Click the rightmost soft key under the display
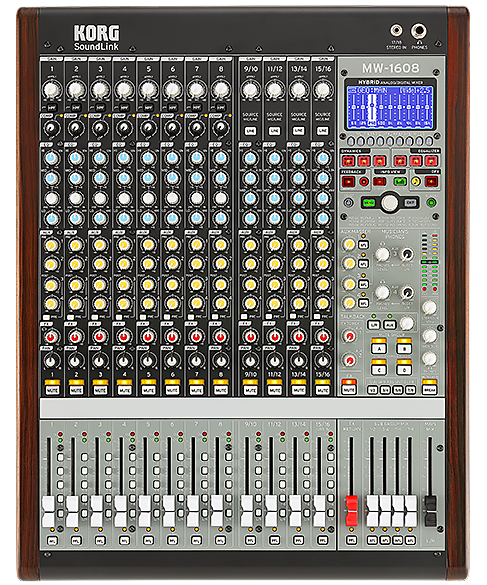Image resolution: width=487 pixels, height=585 pixels. (430, 141)
